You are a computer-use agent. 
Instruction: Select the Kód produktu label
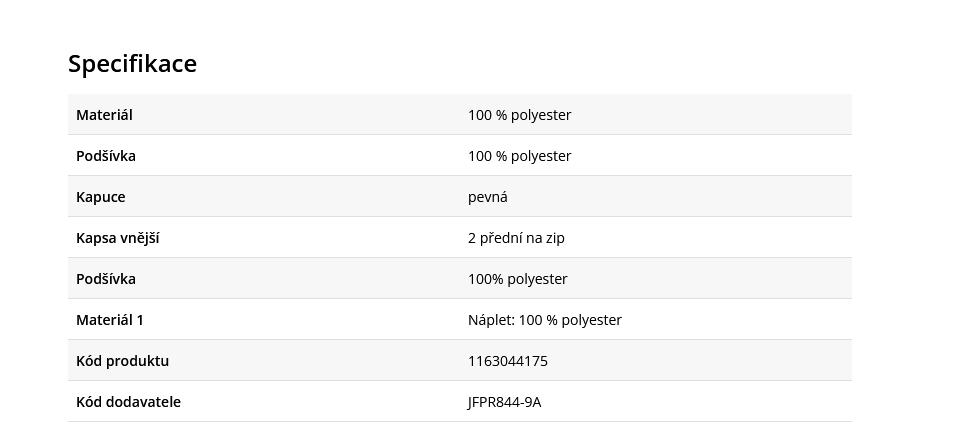coord(123,360)
